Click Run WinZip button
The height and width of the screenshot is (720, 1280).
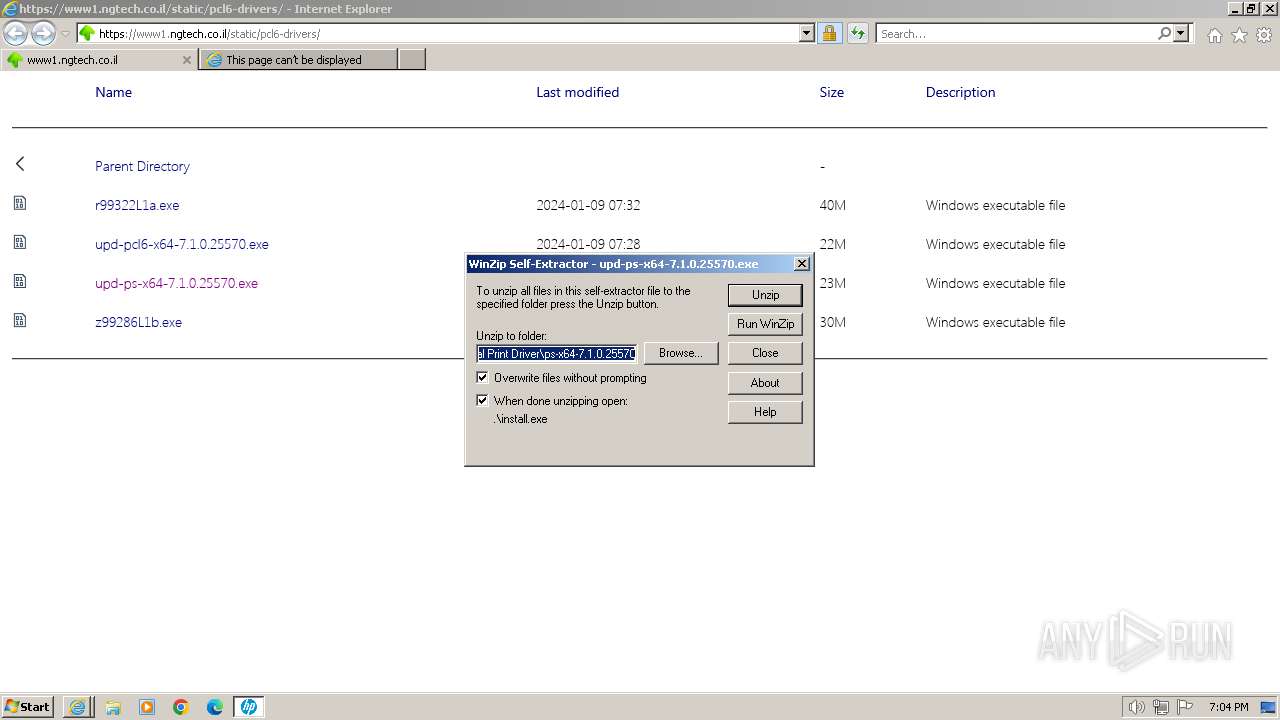(765, 324)
